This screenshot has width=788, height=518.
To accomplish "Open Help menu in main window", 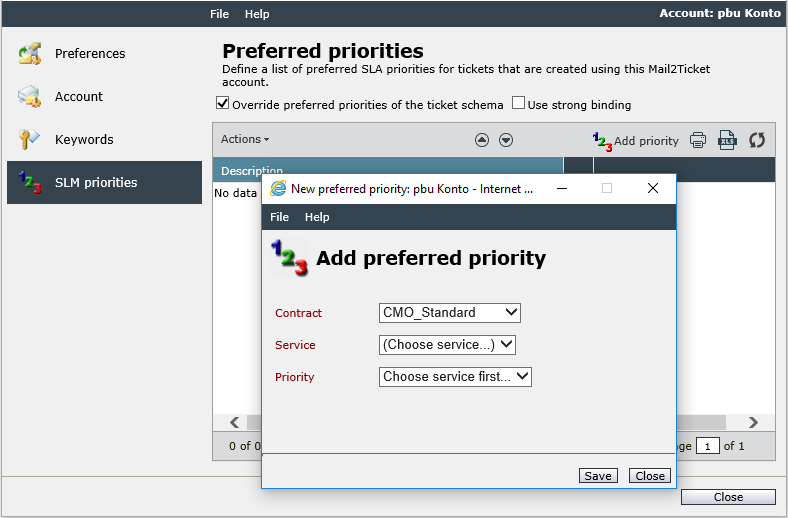I will (257, 14).
